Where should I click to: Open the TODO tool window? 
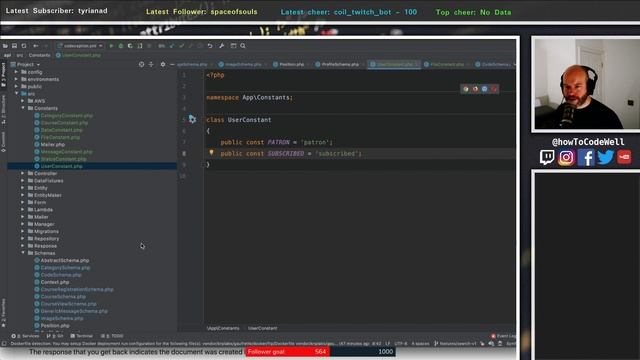point(112,336)
